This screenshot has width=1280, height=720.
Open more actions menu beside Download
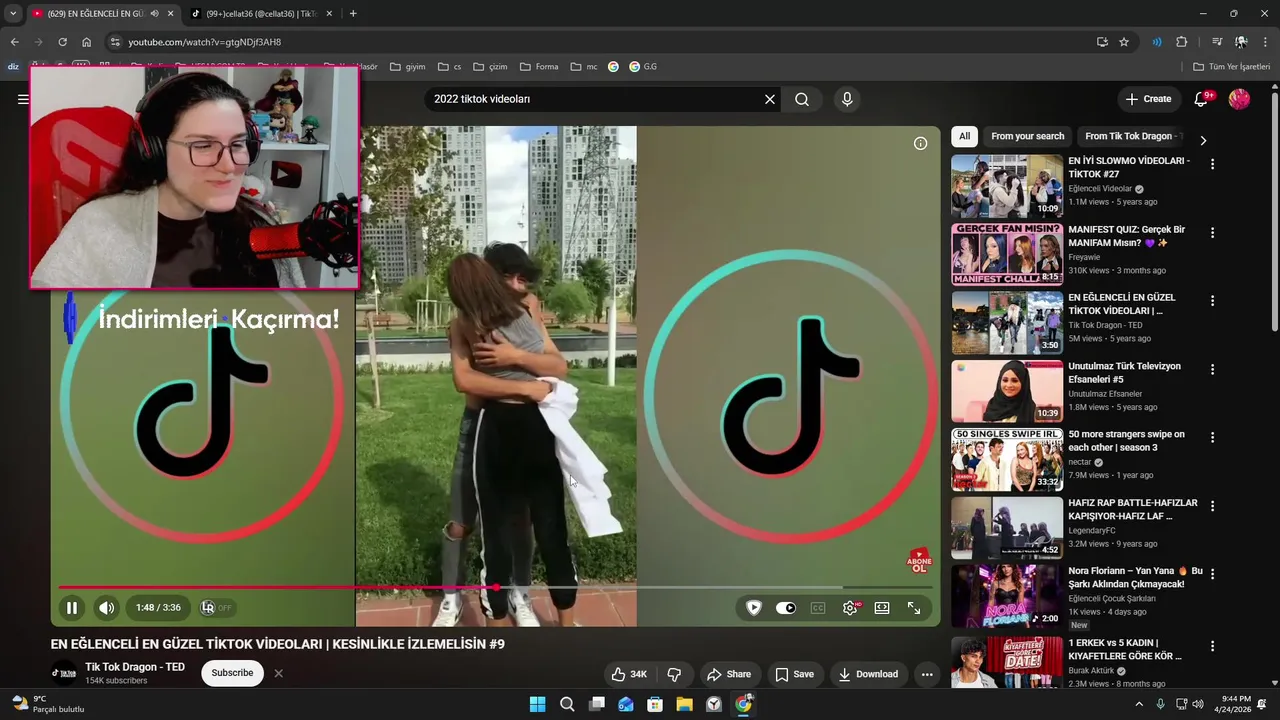click(927, 674)
